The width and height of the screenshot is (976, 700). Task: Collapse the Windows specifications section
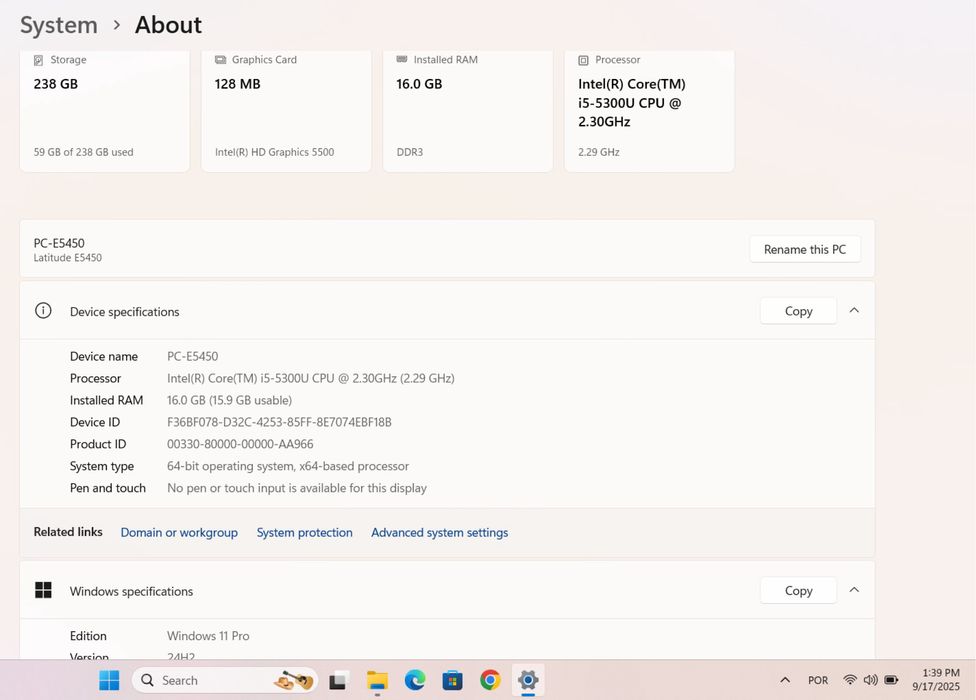tap(854, 590)
